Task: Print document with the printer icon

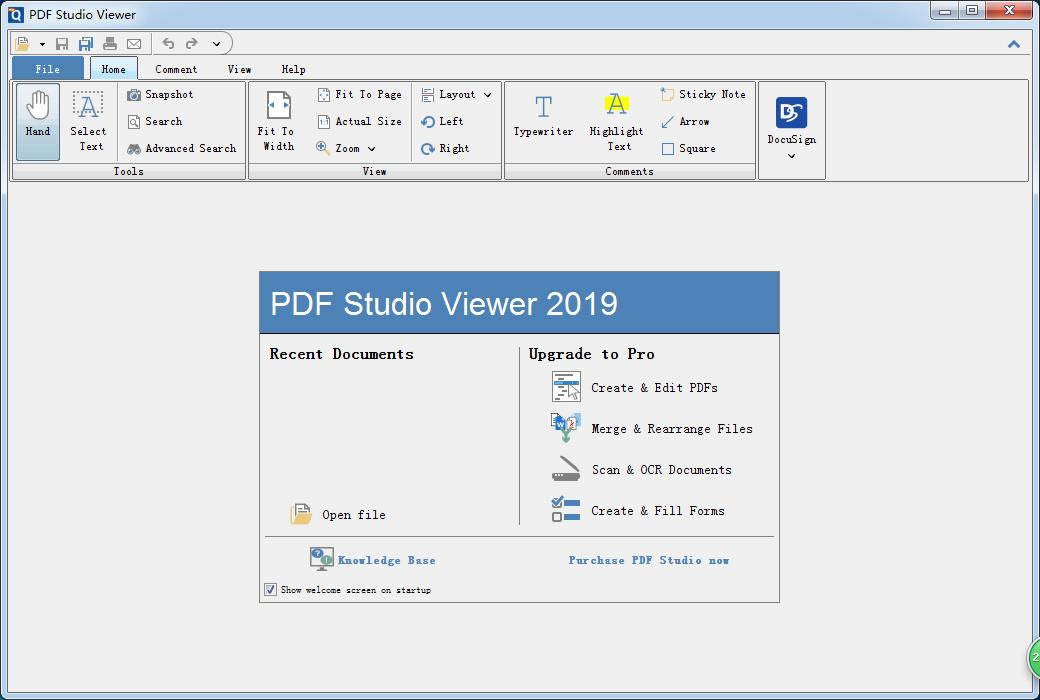Action: pos(110,44)
